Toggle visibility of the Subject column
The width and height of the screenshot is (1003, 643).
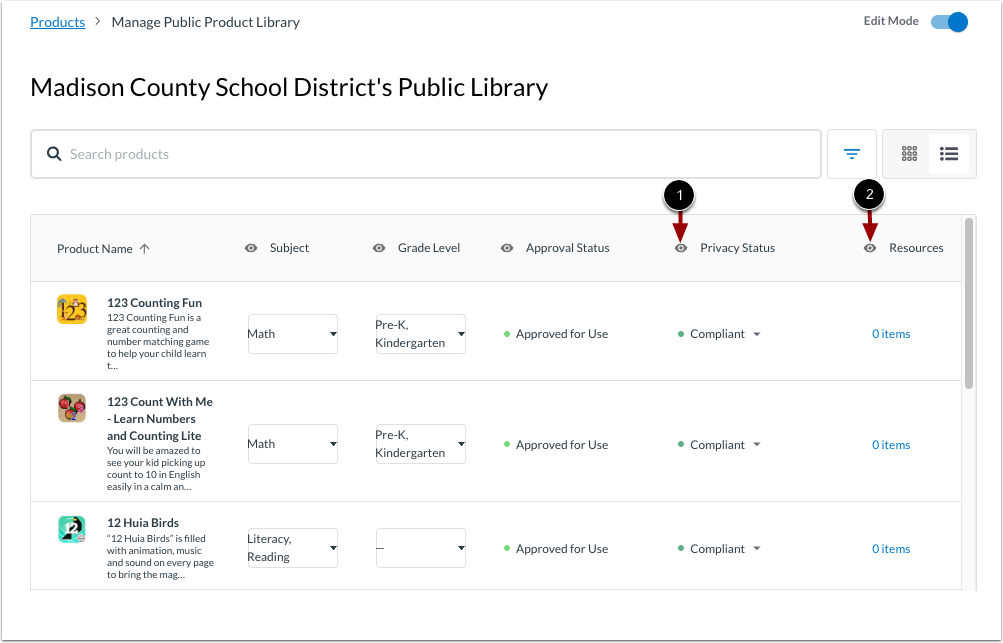(x=251, y=247)
